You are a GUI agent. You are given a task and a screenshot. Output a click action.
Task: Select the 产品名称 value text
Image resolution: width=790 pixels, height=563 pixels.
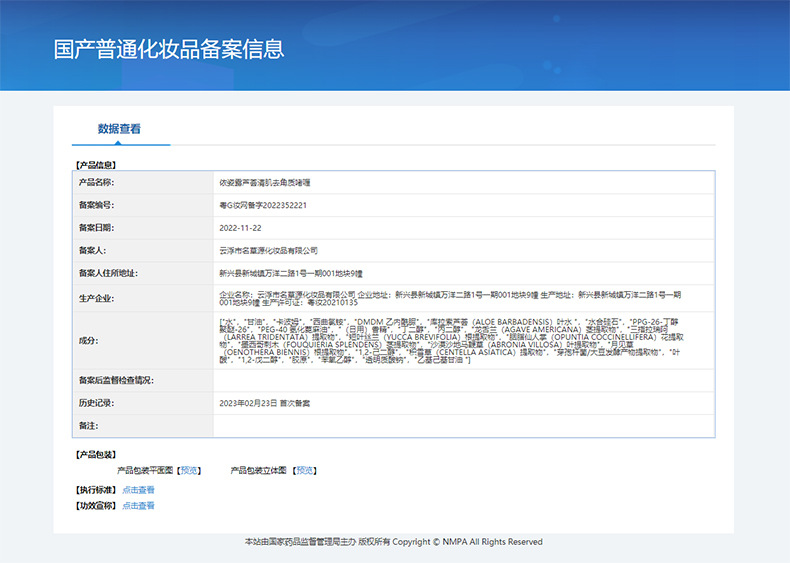(265, 183)
